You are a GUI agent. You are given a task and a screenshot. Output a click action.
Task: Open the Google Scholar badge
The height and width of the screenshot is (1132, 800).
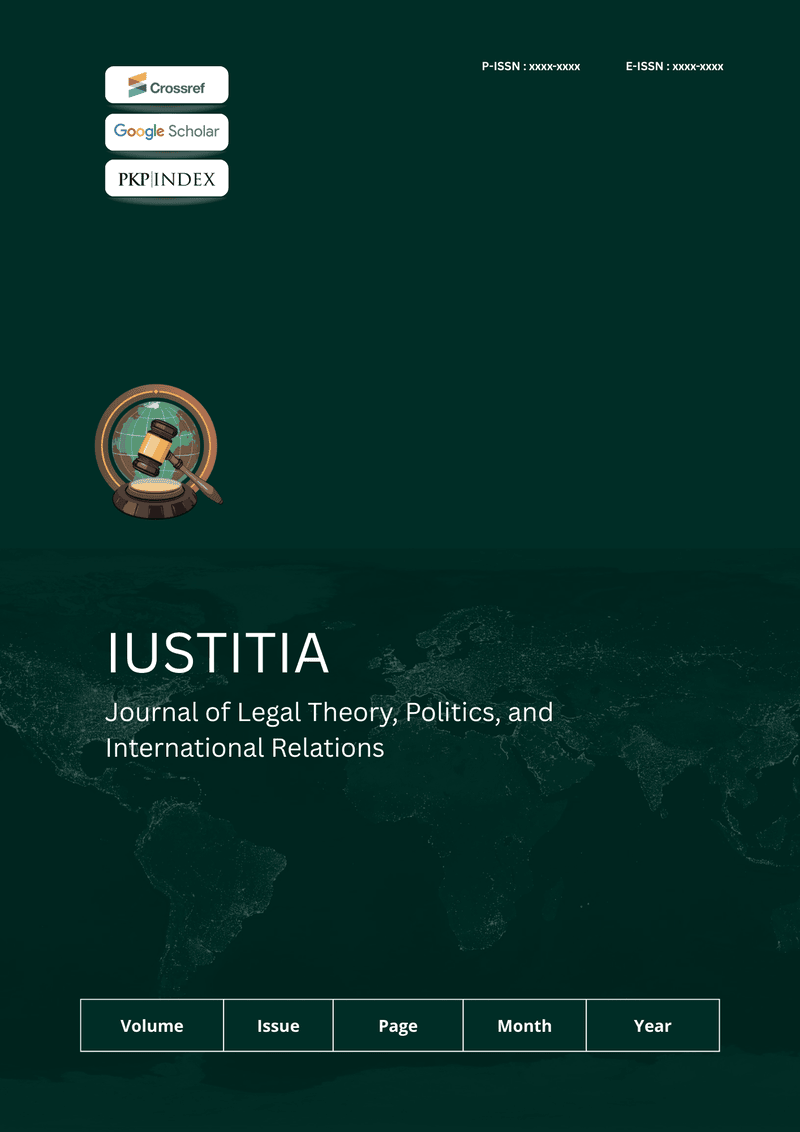click(167, 132)
